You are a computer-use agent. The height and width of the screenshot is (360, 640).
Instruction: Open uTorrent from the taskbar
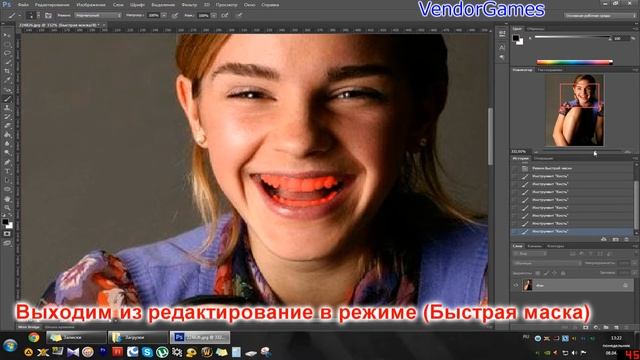(x=162, y=352)
